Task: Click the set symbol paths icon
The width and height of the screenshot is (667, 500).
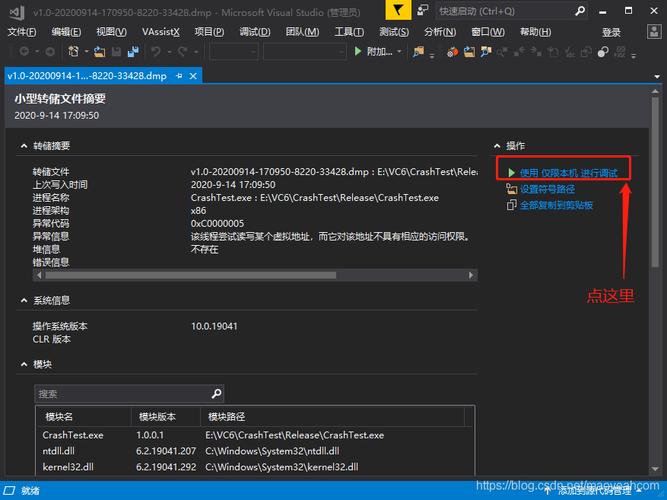Action: 511,189
